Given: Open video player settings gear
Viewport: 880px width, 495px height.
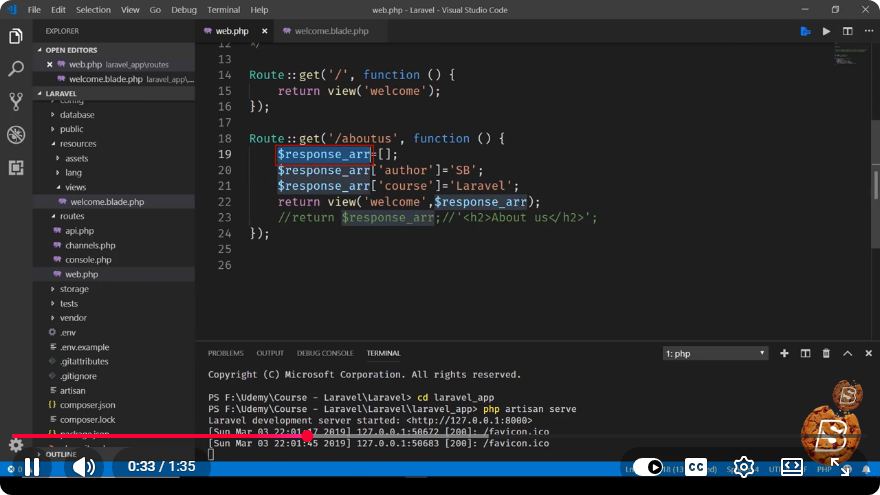Looking at the screenshot, I should (744, 467).
